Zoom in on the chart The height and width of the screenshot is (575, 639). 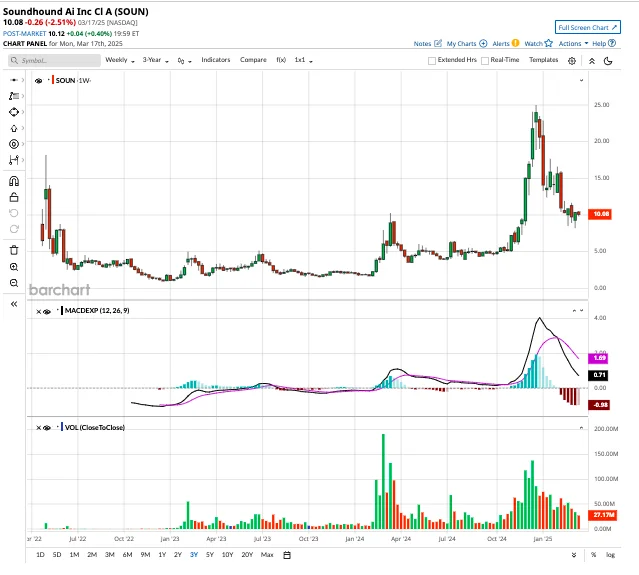14,267
